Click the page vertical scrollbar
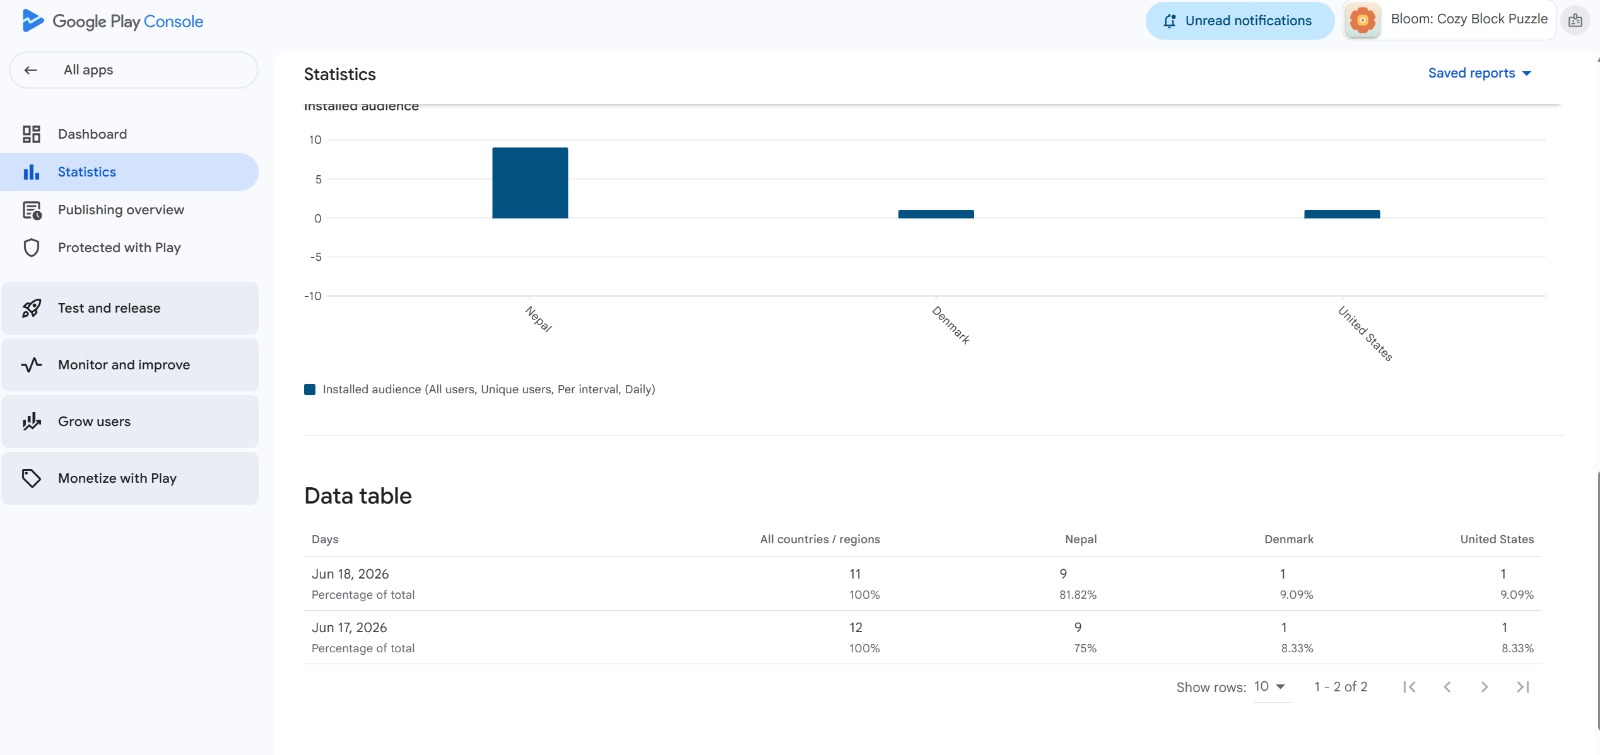The height and width of the screenshot is (755, 1600). pos(1597,600)
